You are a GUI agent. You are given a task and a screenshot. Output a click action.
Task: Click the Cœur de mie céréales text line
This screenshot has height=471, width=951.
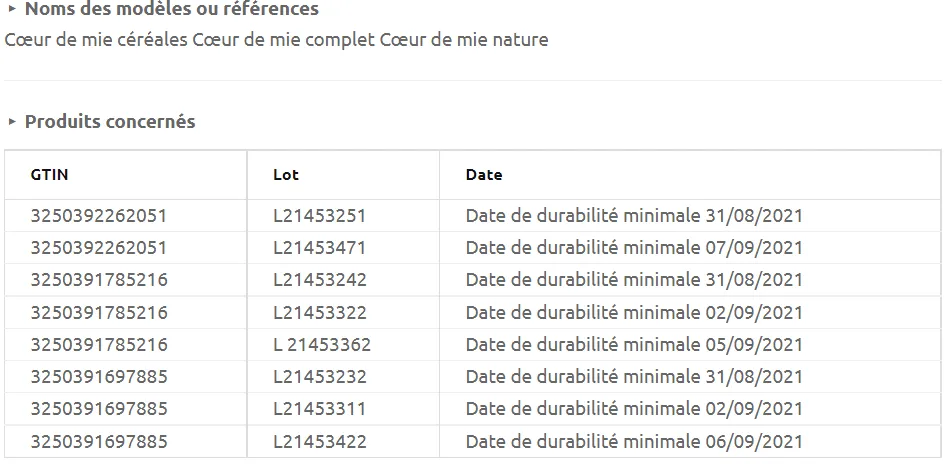click(276, 41)
